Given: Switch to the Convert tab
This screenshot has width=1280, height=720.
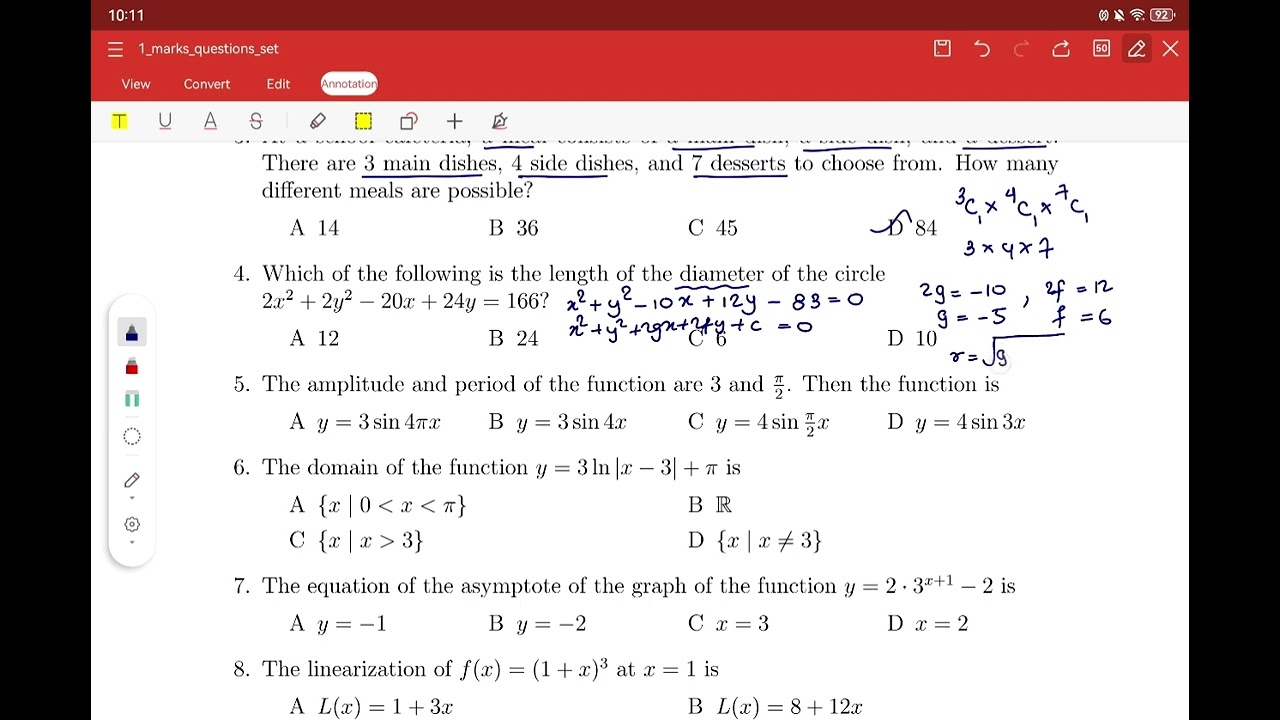Looking at the screenshot, I should tap(207, 84).
